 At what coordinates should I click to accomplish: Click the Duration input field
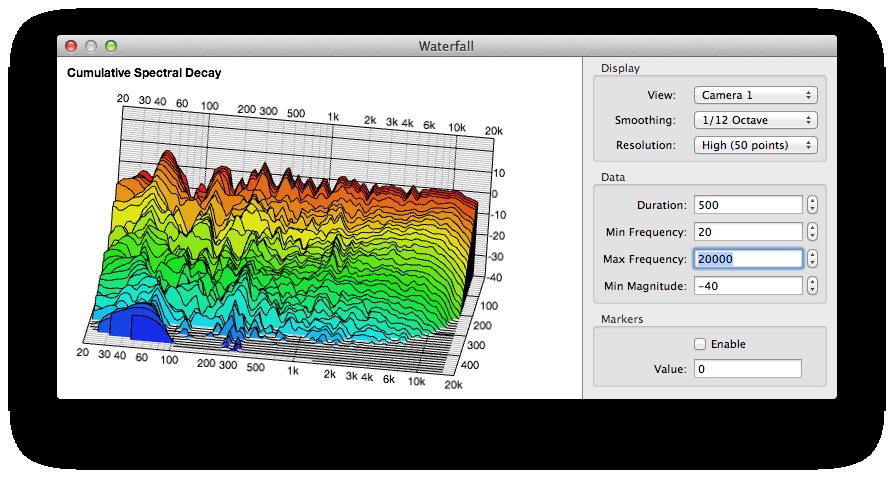tap(748, 205)
